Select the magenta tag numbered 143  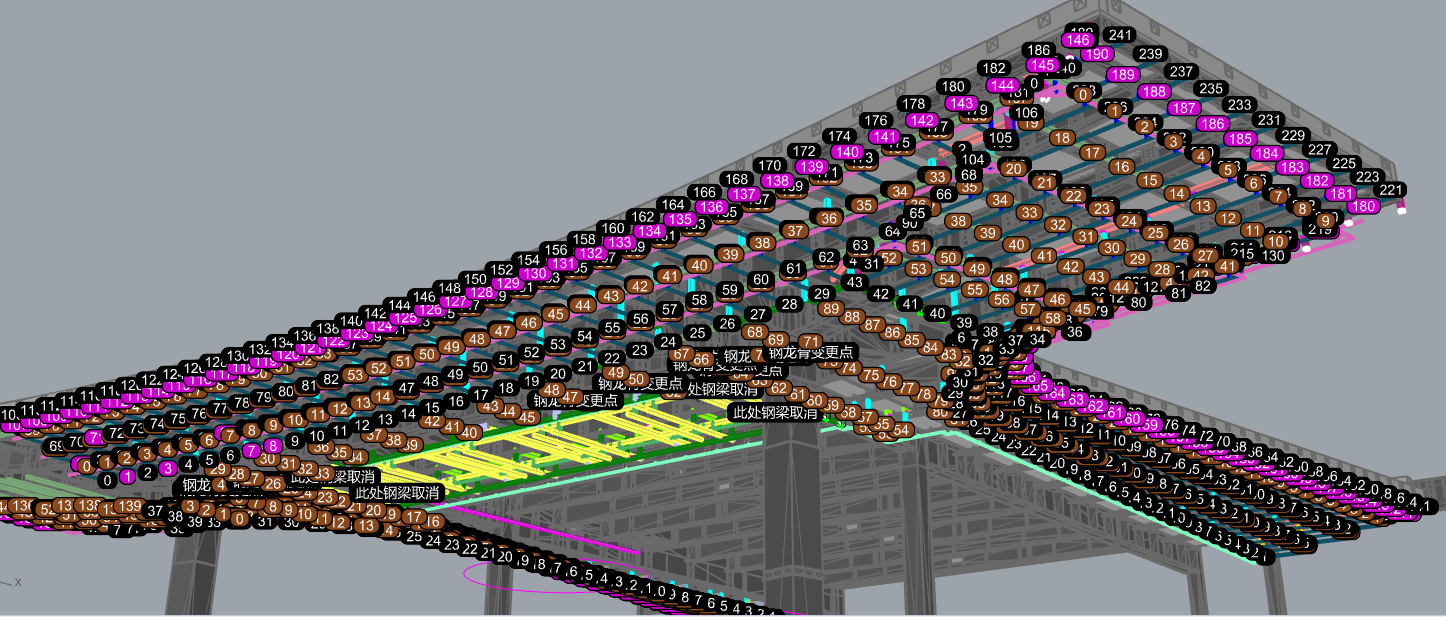(961, 103)
